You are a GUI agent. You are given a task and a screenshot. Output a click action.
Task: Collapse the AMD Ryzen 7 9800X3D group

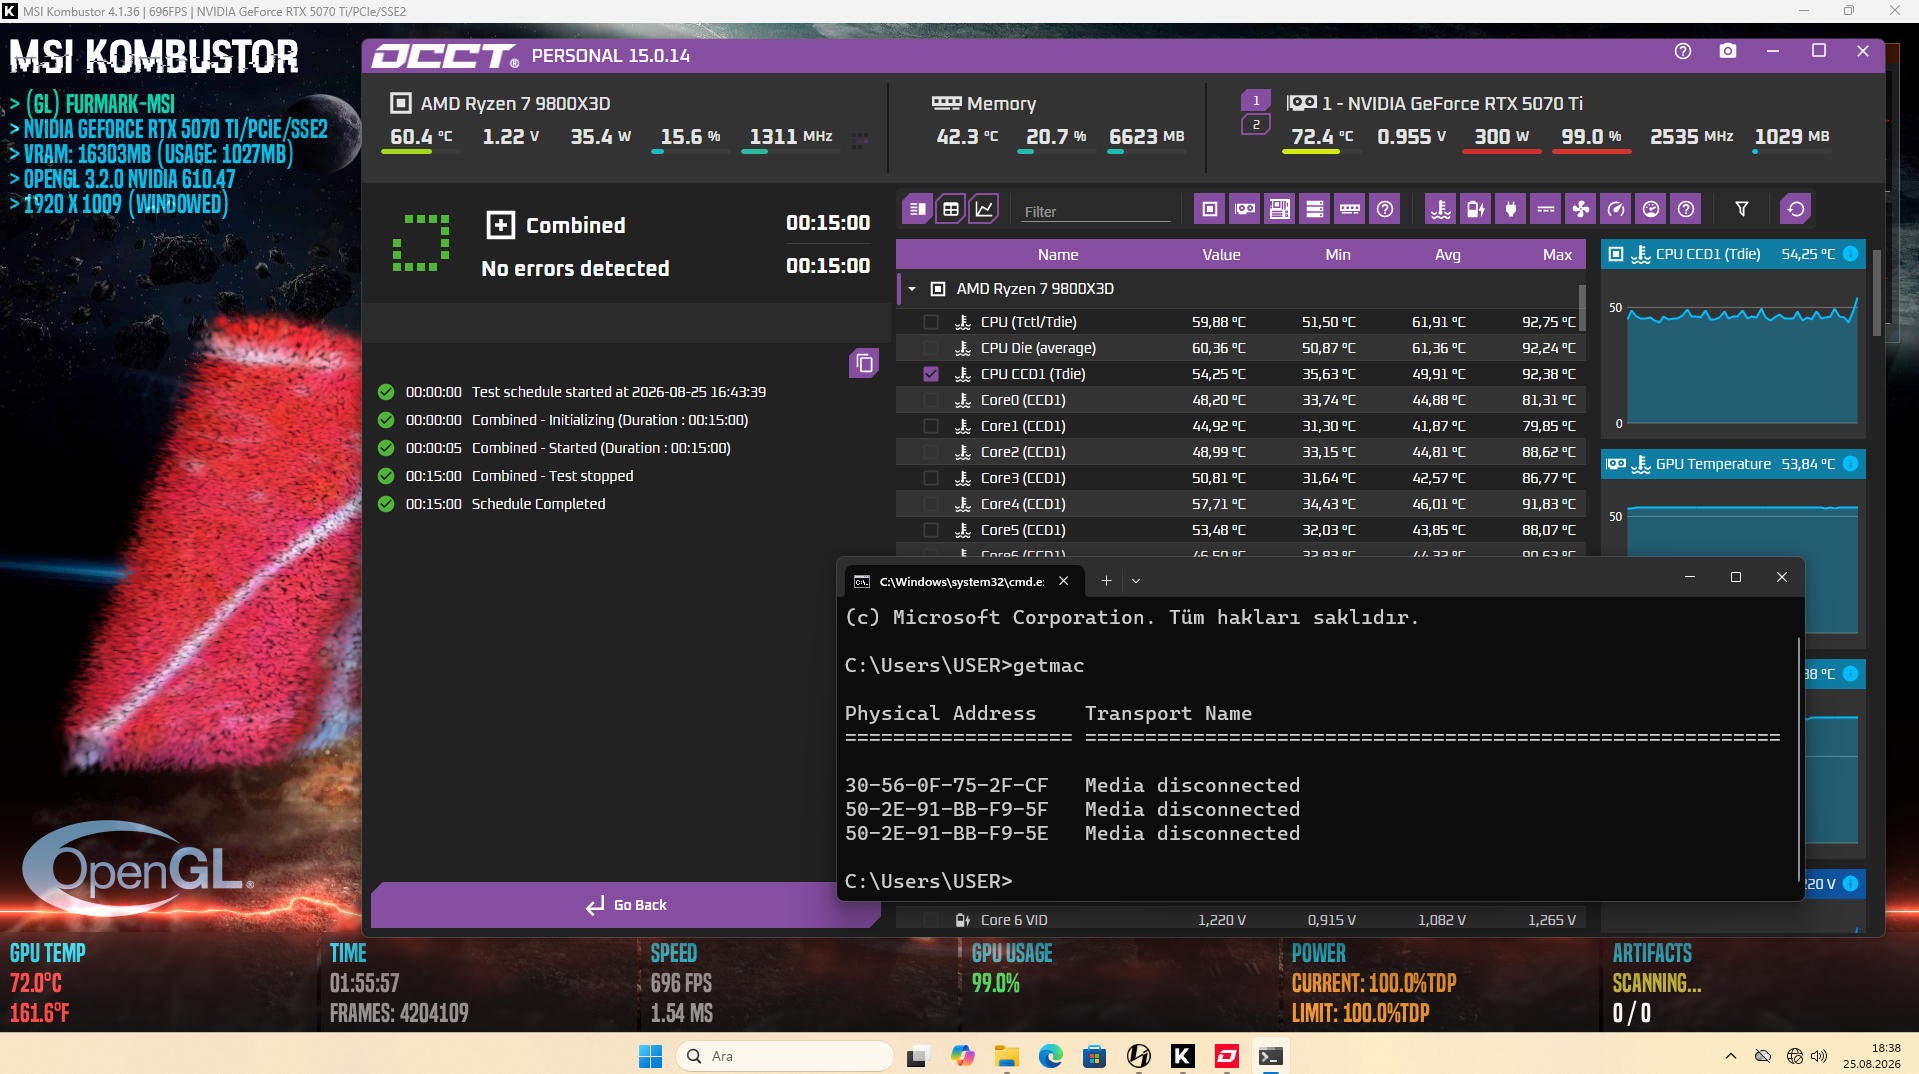[912, 289]
